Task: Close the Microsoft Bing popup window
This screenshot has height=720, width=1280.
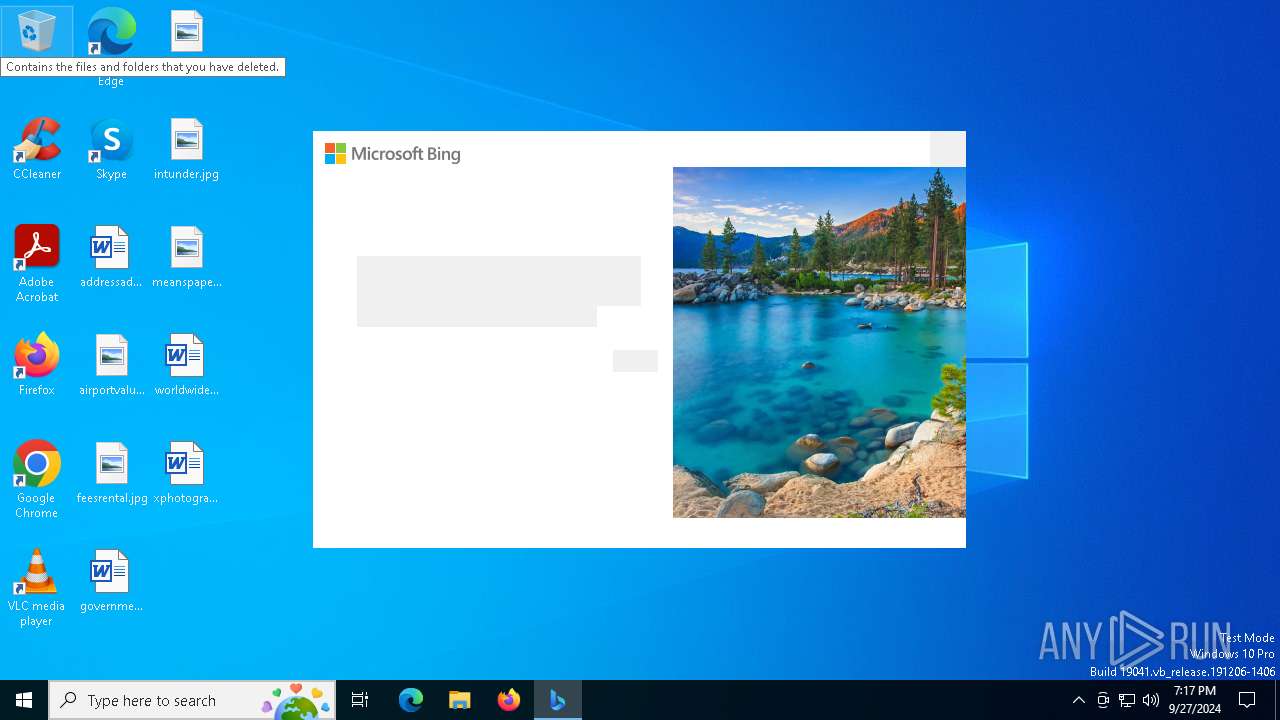Action: click(947, 149)
